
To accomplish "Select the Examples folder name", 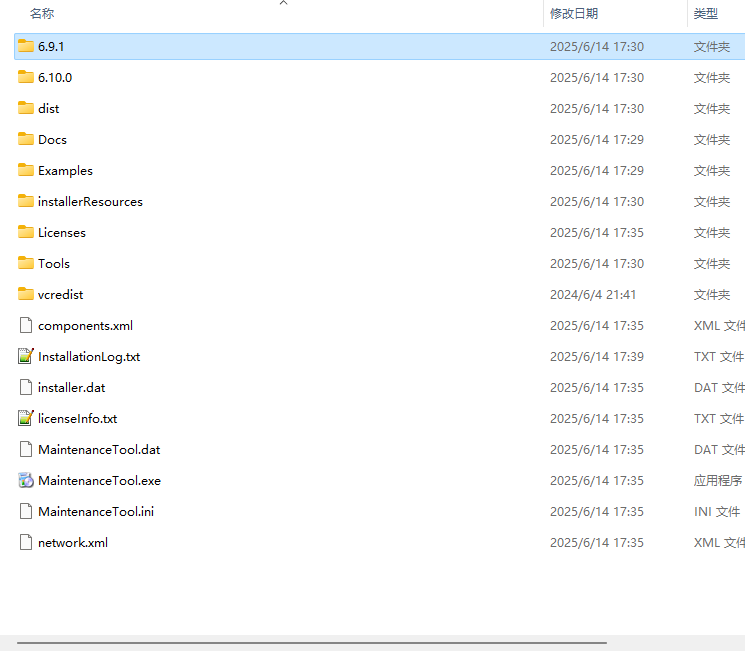I will click(66, 171).
